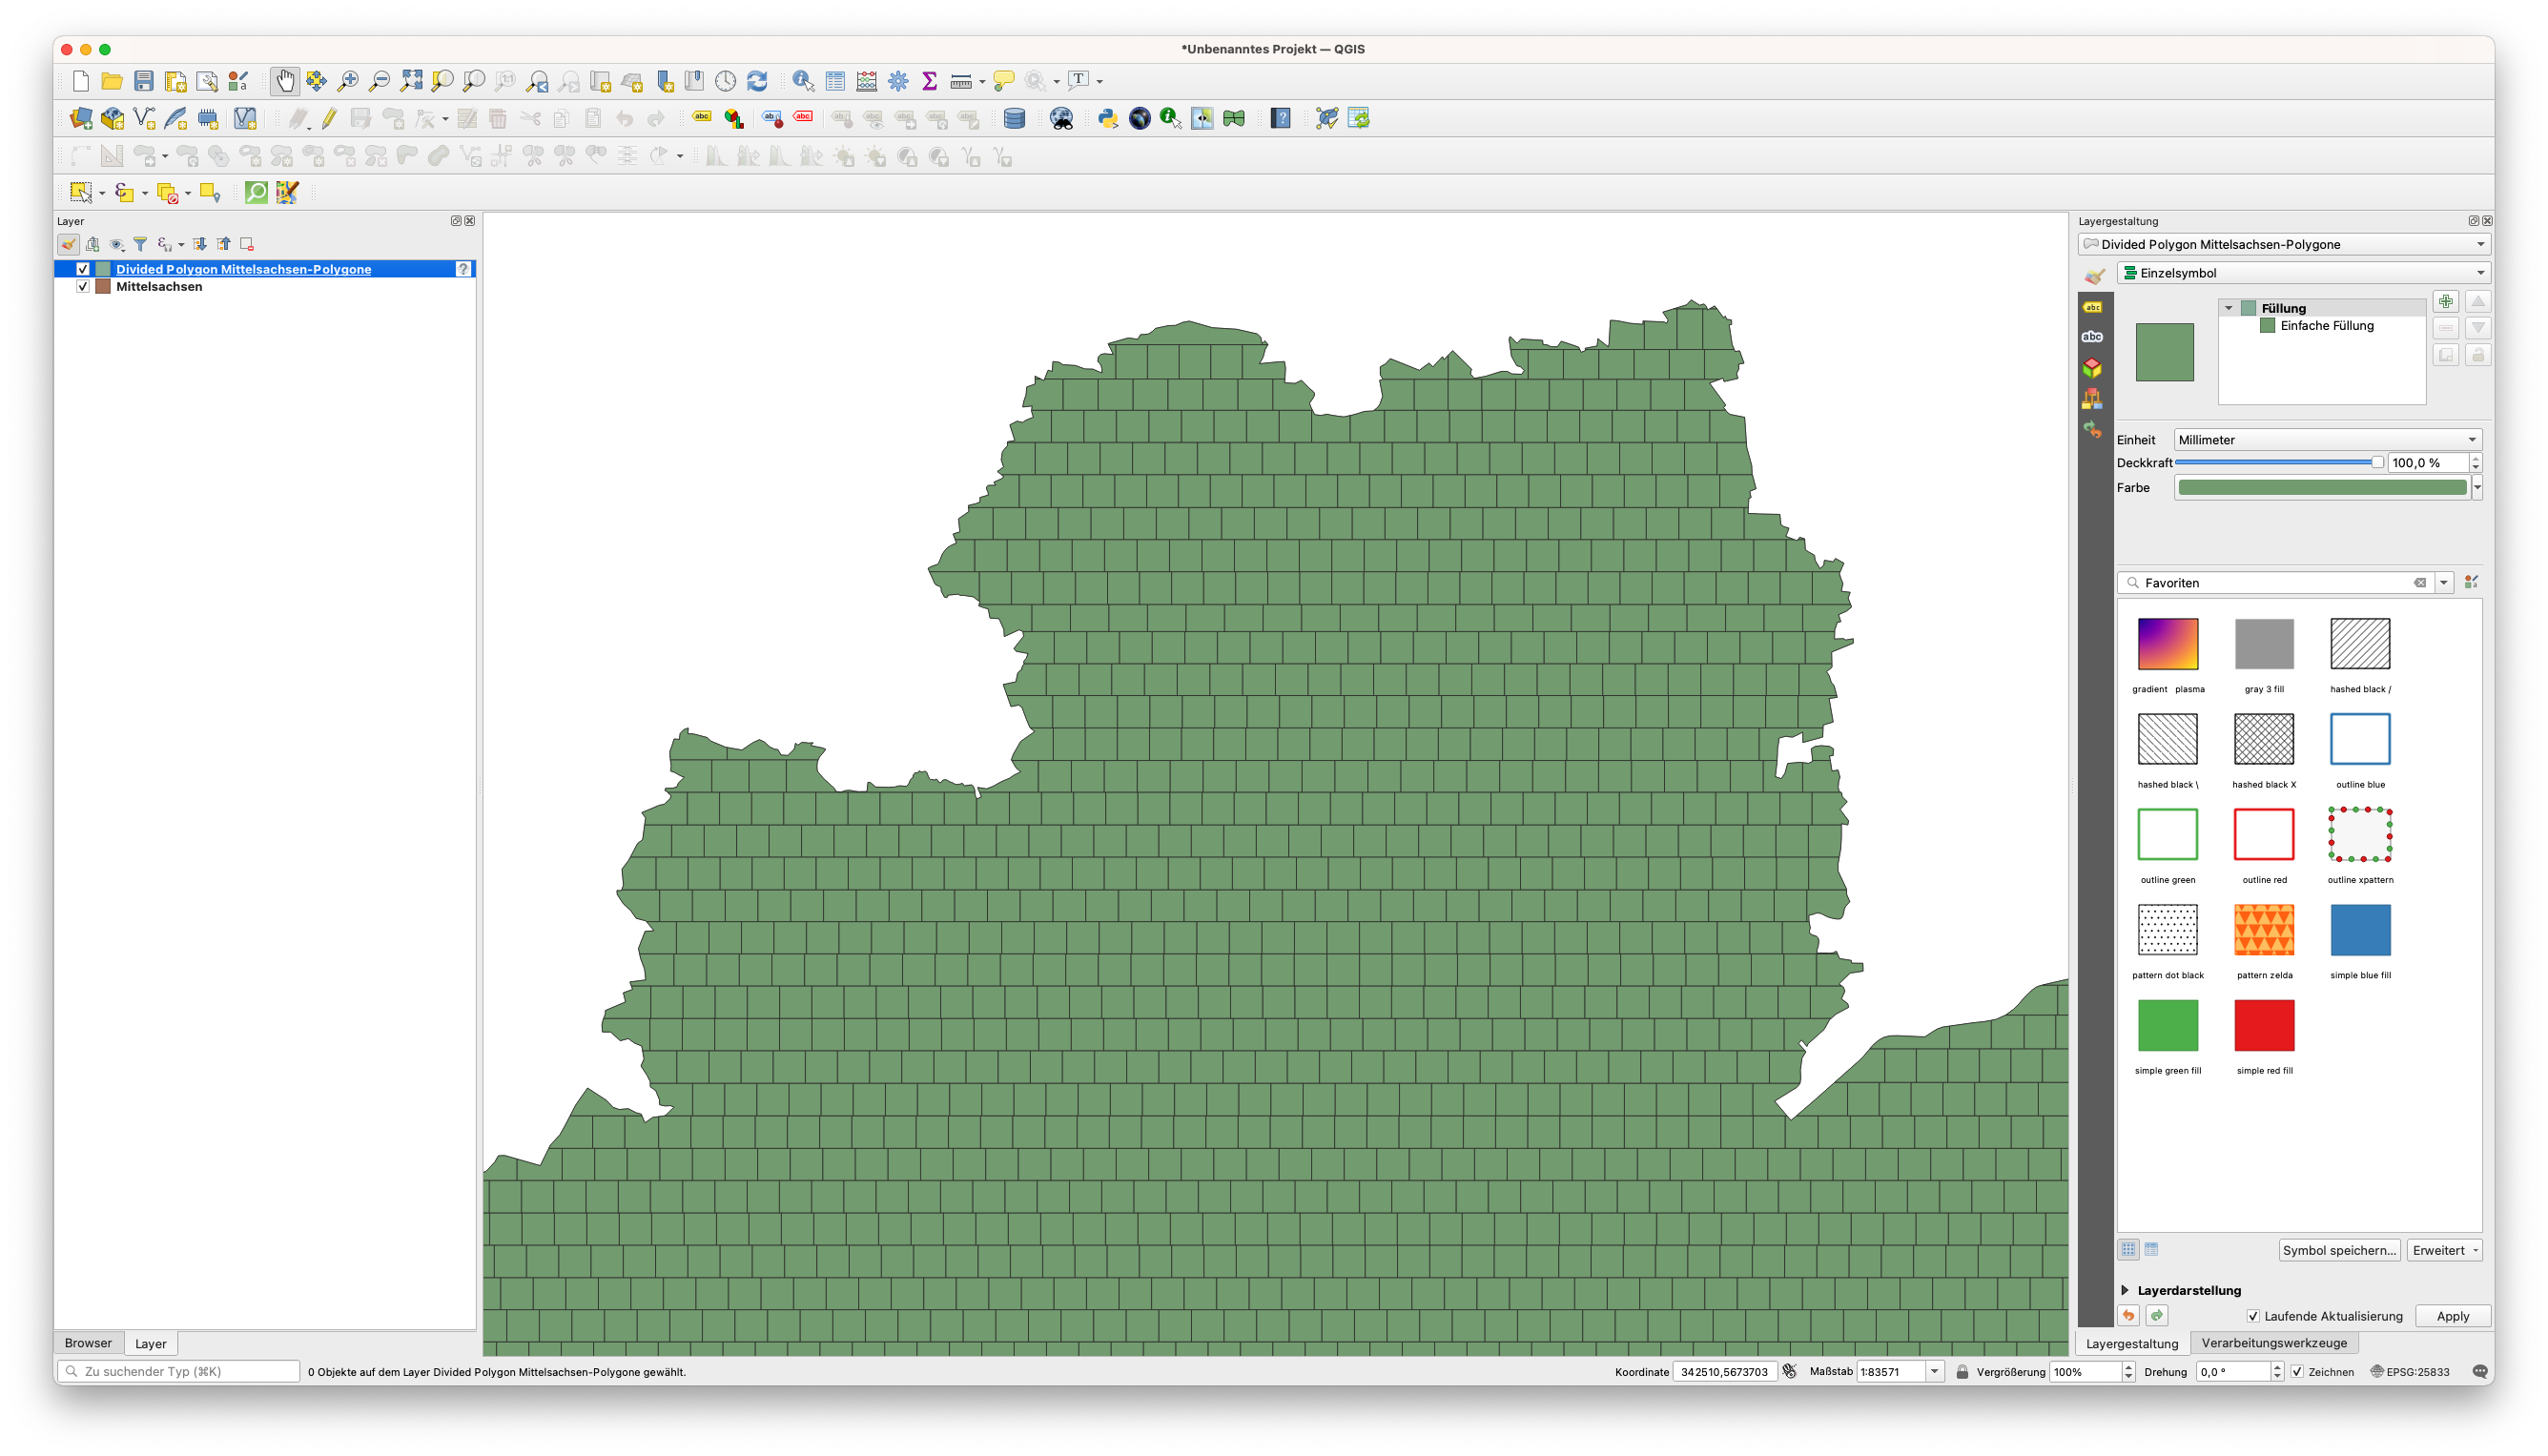2548x1456 pixels.
Task: Switch to the Browser tab
Action: point(88,1343)
